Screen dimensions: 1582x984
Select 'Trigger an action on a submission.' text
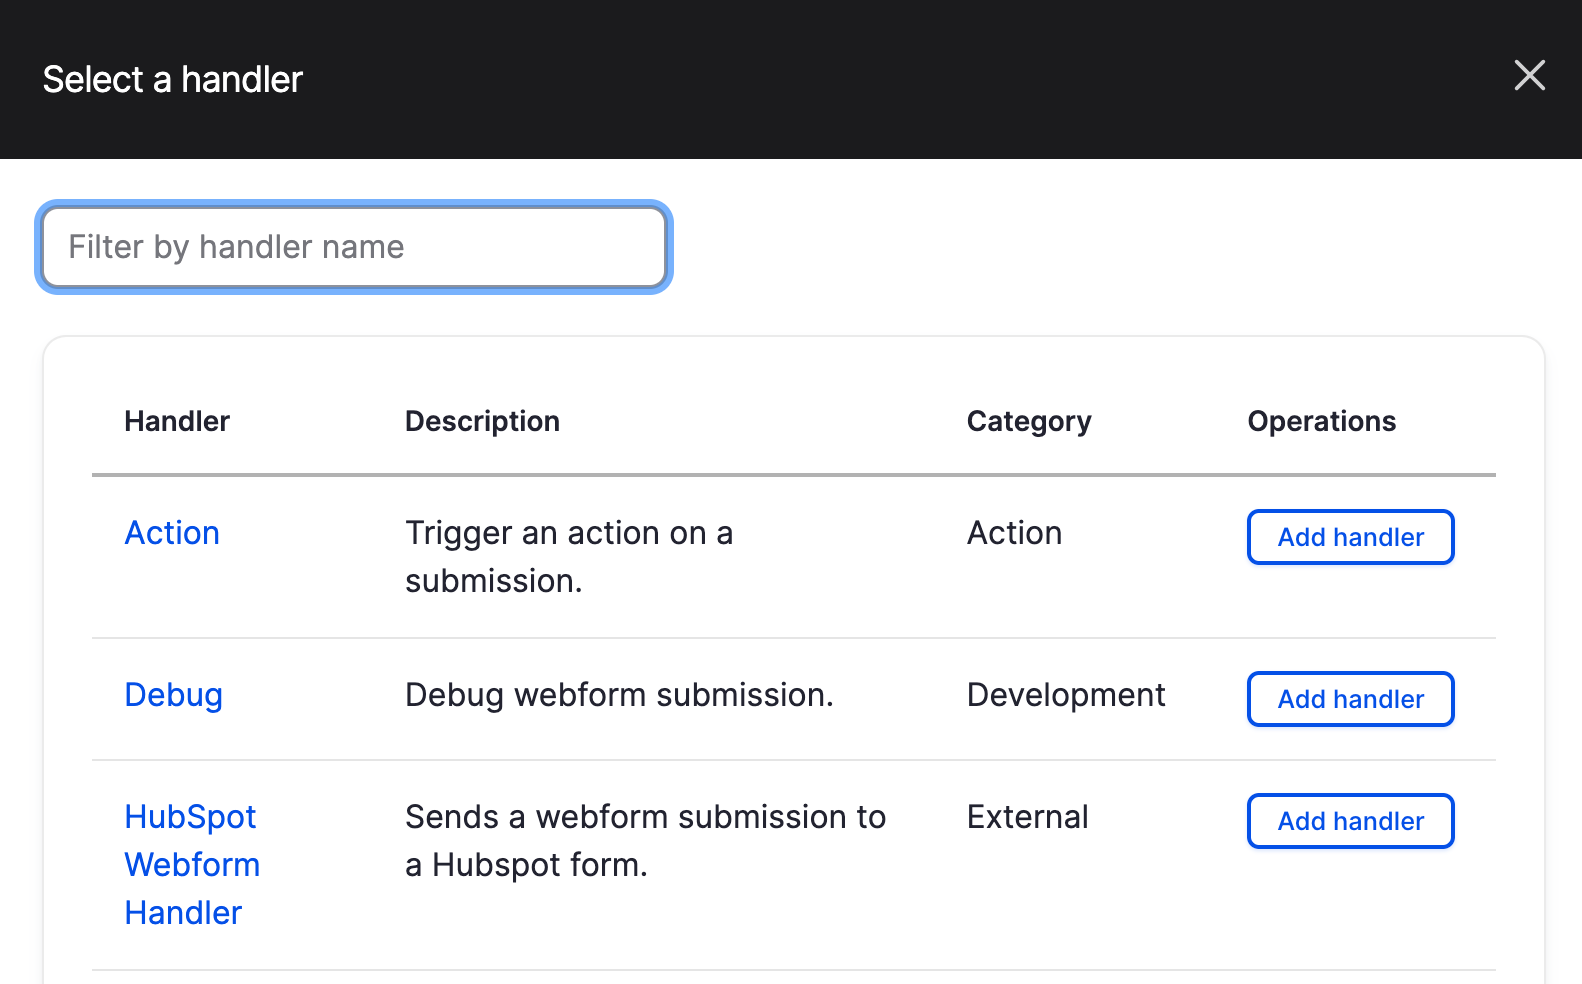click(x=569, y=557)
